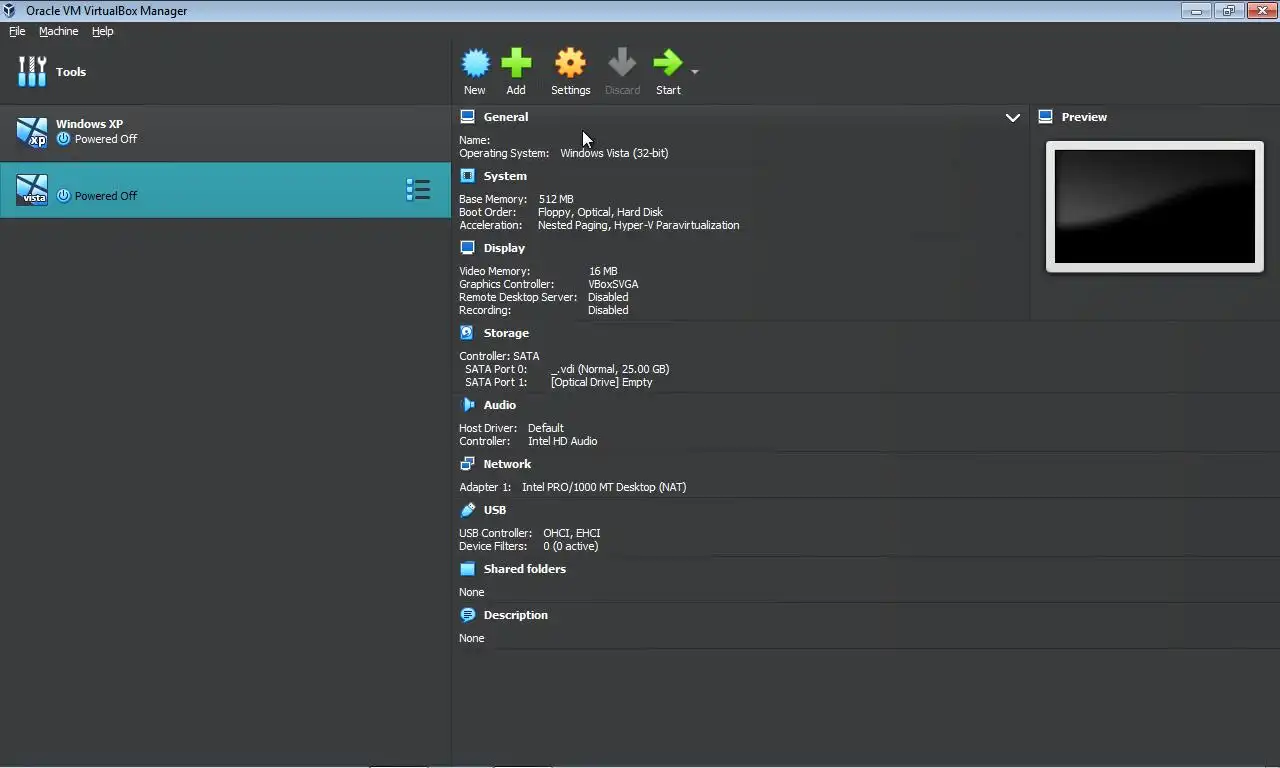The height and width of the screenshot is (768, 1280).
Task: Click 'OHCI, EHCI' USB controller value
Action: click(x=572, y=533)
